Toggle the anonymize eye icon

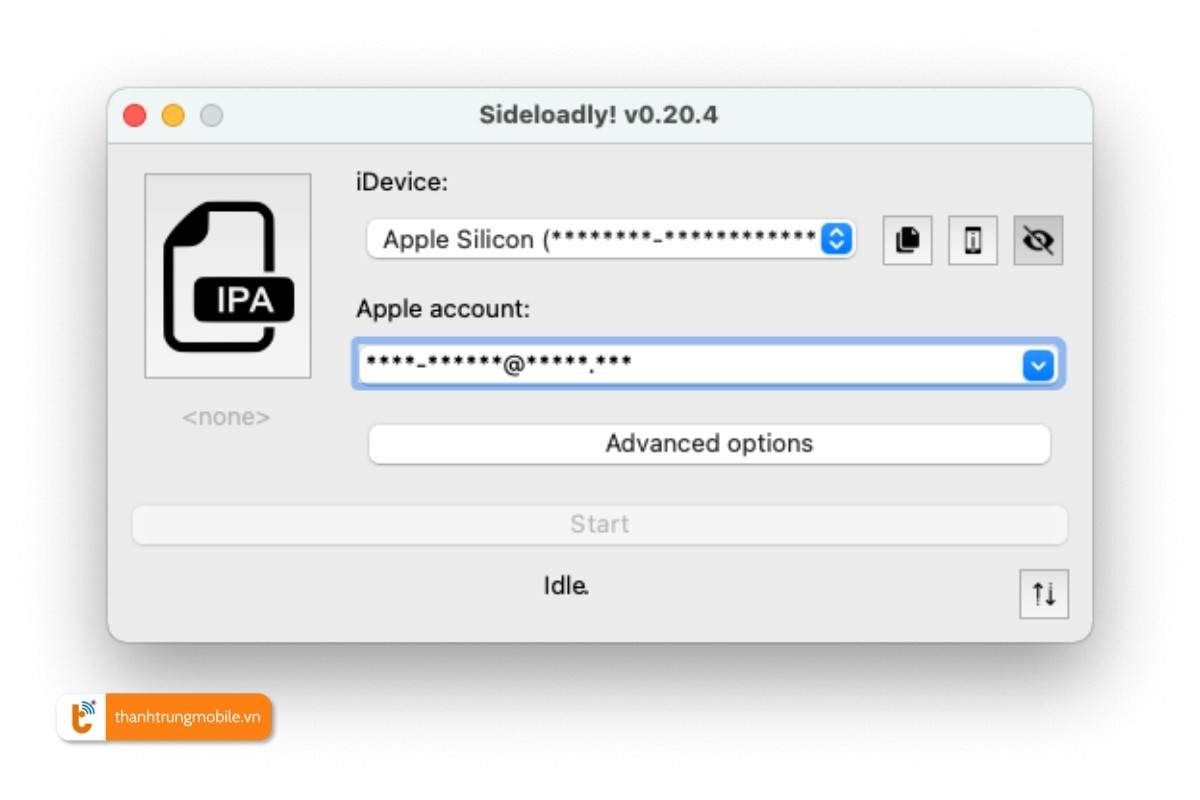pyautogui.click(x=1038, y=240)
